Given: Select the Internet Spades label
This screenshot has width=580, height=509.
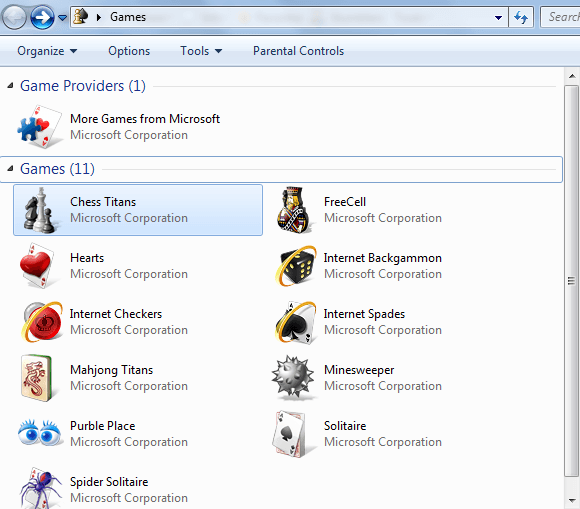Looking at the screenshot, I should tap(364, 314).
